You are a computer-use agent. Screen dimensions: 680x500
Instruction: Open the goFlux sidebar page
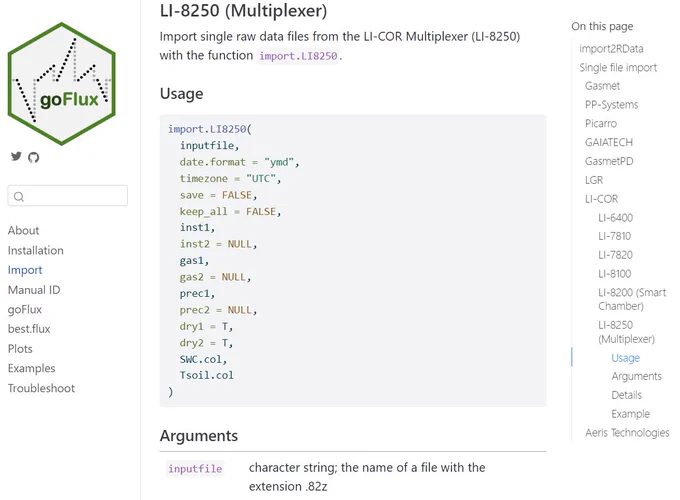[25, 309]
